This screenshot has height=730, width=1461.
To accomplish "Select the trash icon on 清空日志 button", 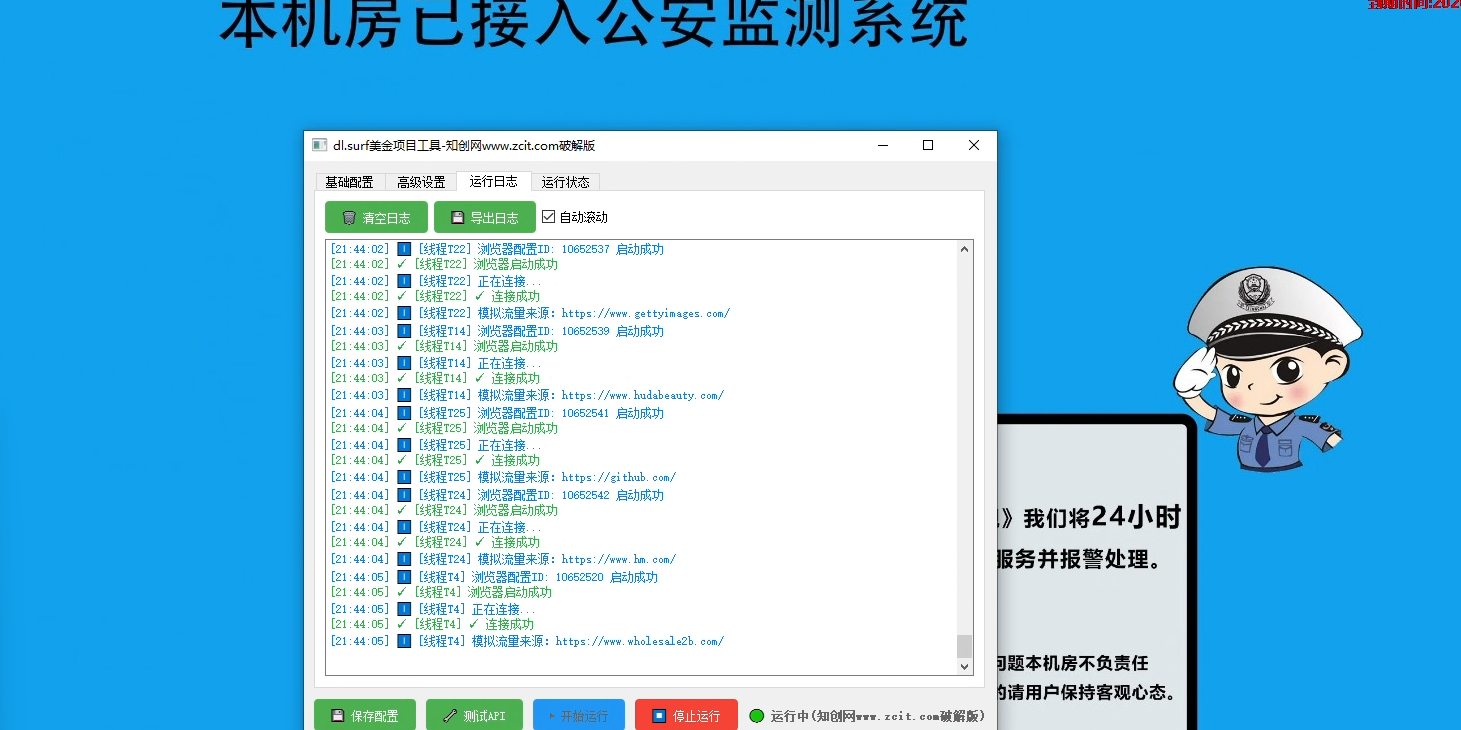I will pyautogui.click(x=348, y=217).
